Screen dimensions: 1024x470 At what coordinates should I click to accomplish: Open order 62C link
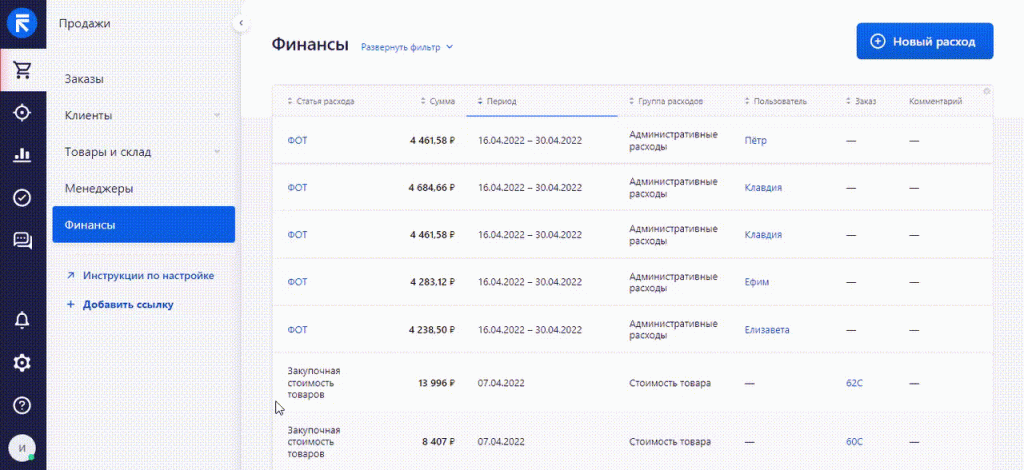pos(854,383)
